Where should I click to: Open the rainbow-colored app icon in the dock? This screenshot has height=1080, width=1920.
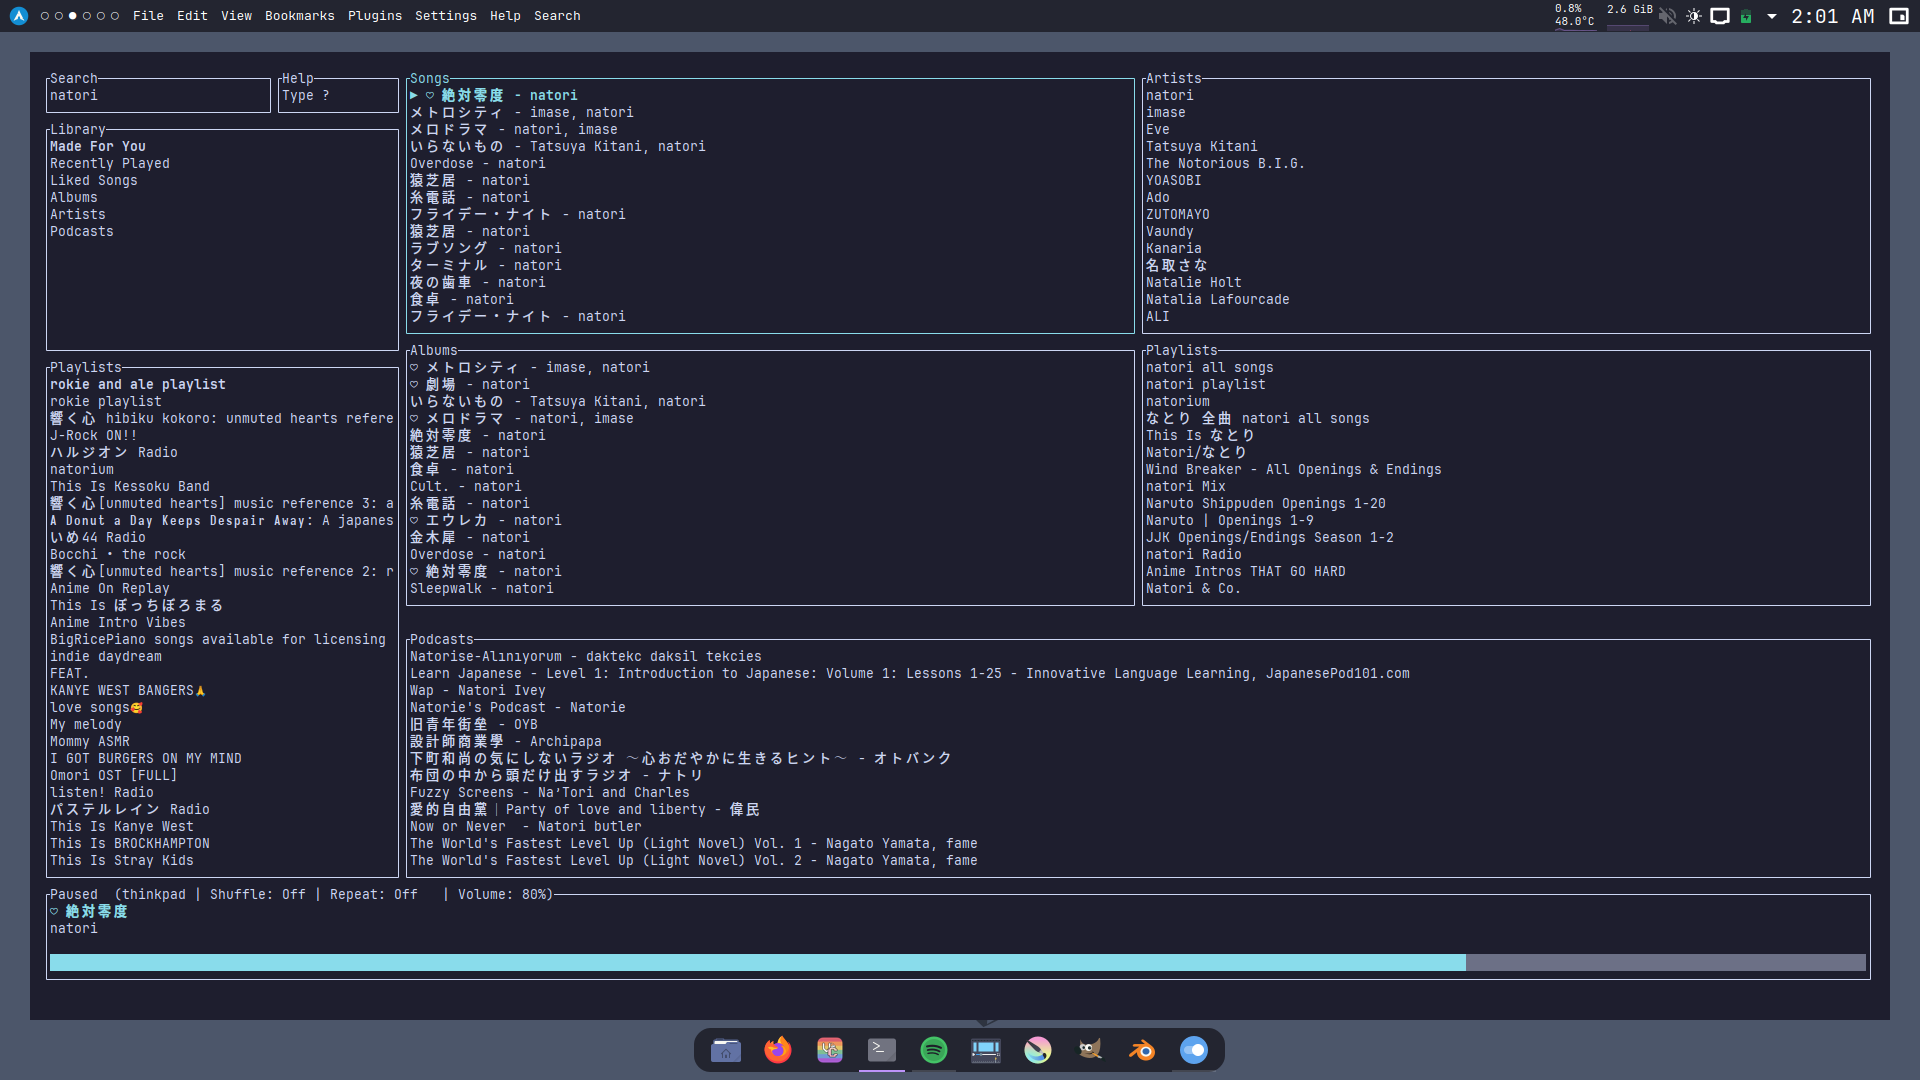click(x=830, y=1050)
